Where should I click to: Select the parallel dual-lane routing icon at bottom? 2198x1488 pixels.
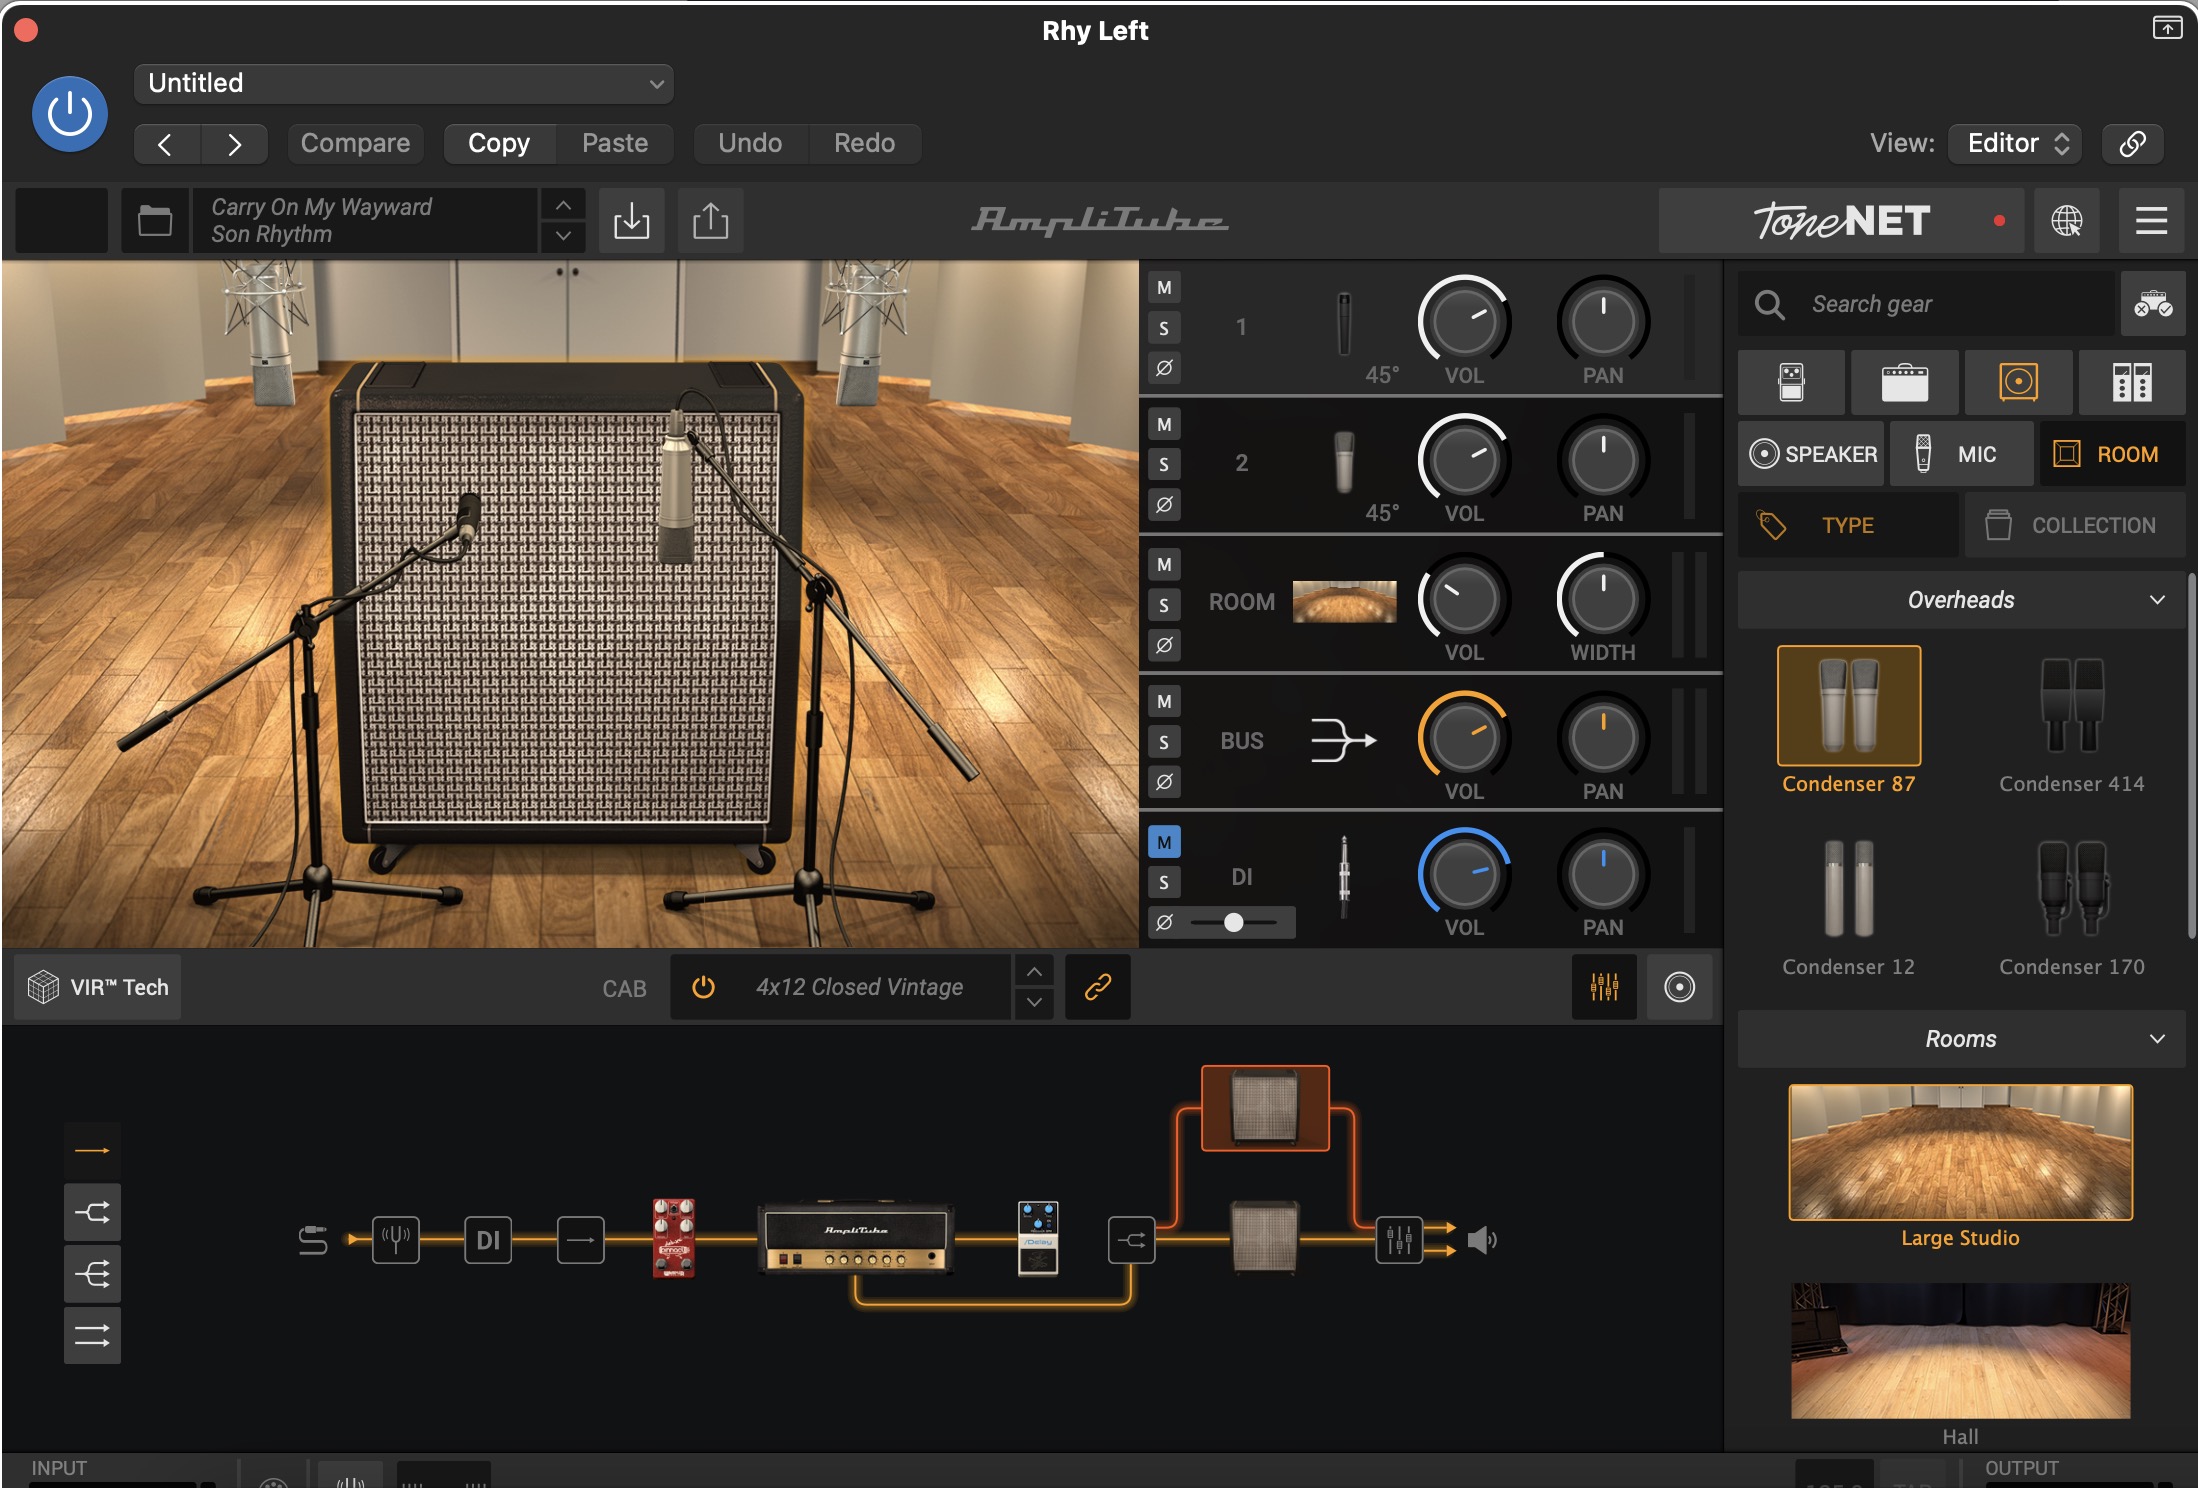(x=92, y=1335)
